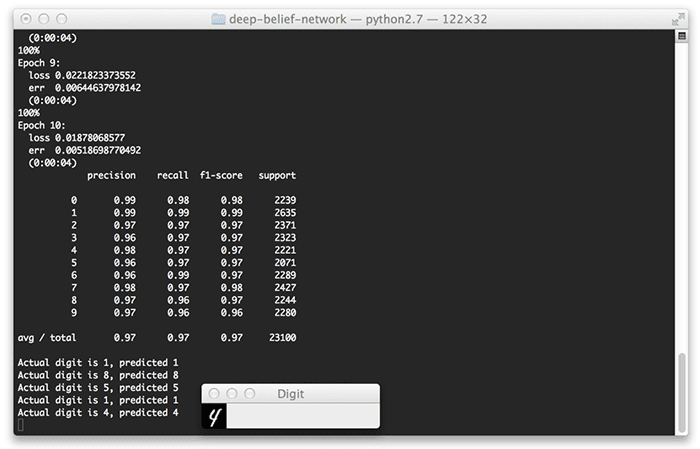Zoom the deep-belief-network terminal window
The width and height of the screenshot is (700, 449).
(62, 18)
